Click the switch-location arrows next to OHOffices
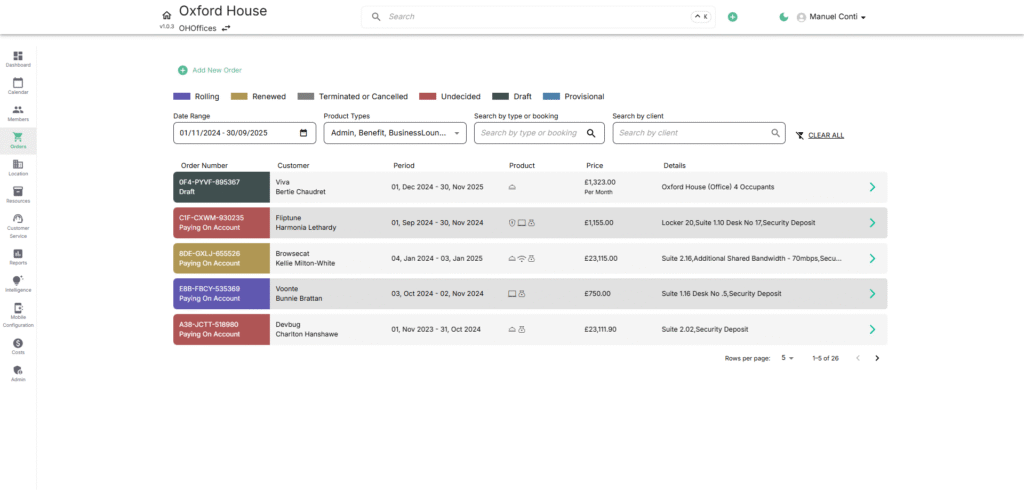 click(226, 28)
